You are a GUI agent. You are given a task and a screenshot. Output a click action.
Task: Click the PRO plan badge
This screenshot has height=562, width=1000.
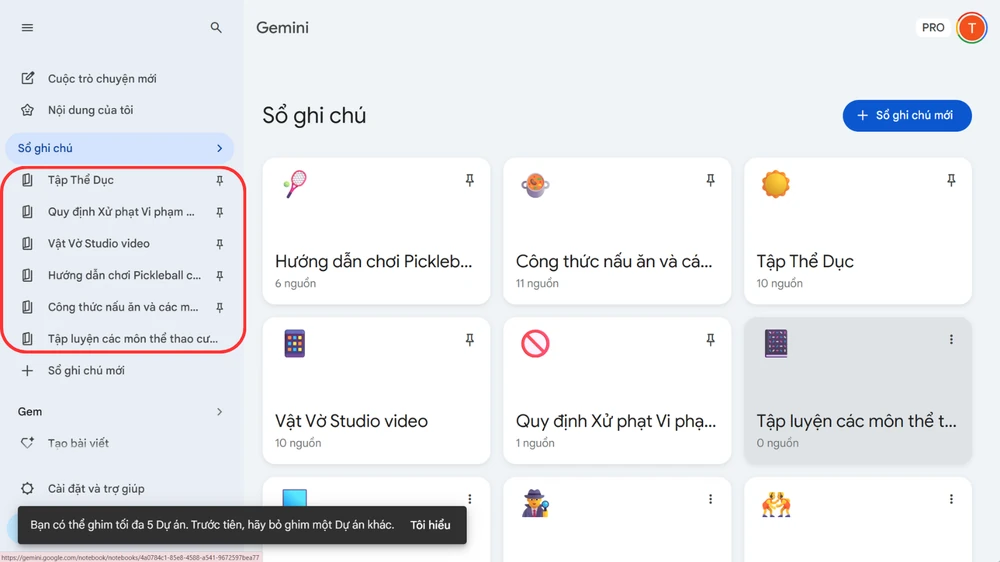[933, 28]
